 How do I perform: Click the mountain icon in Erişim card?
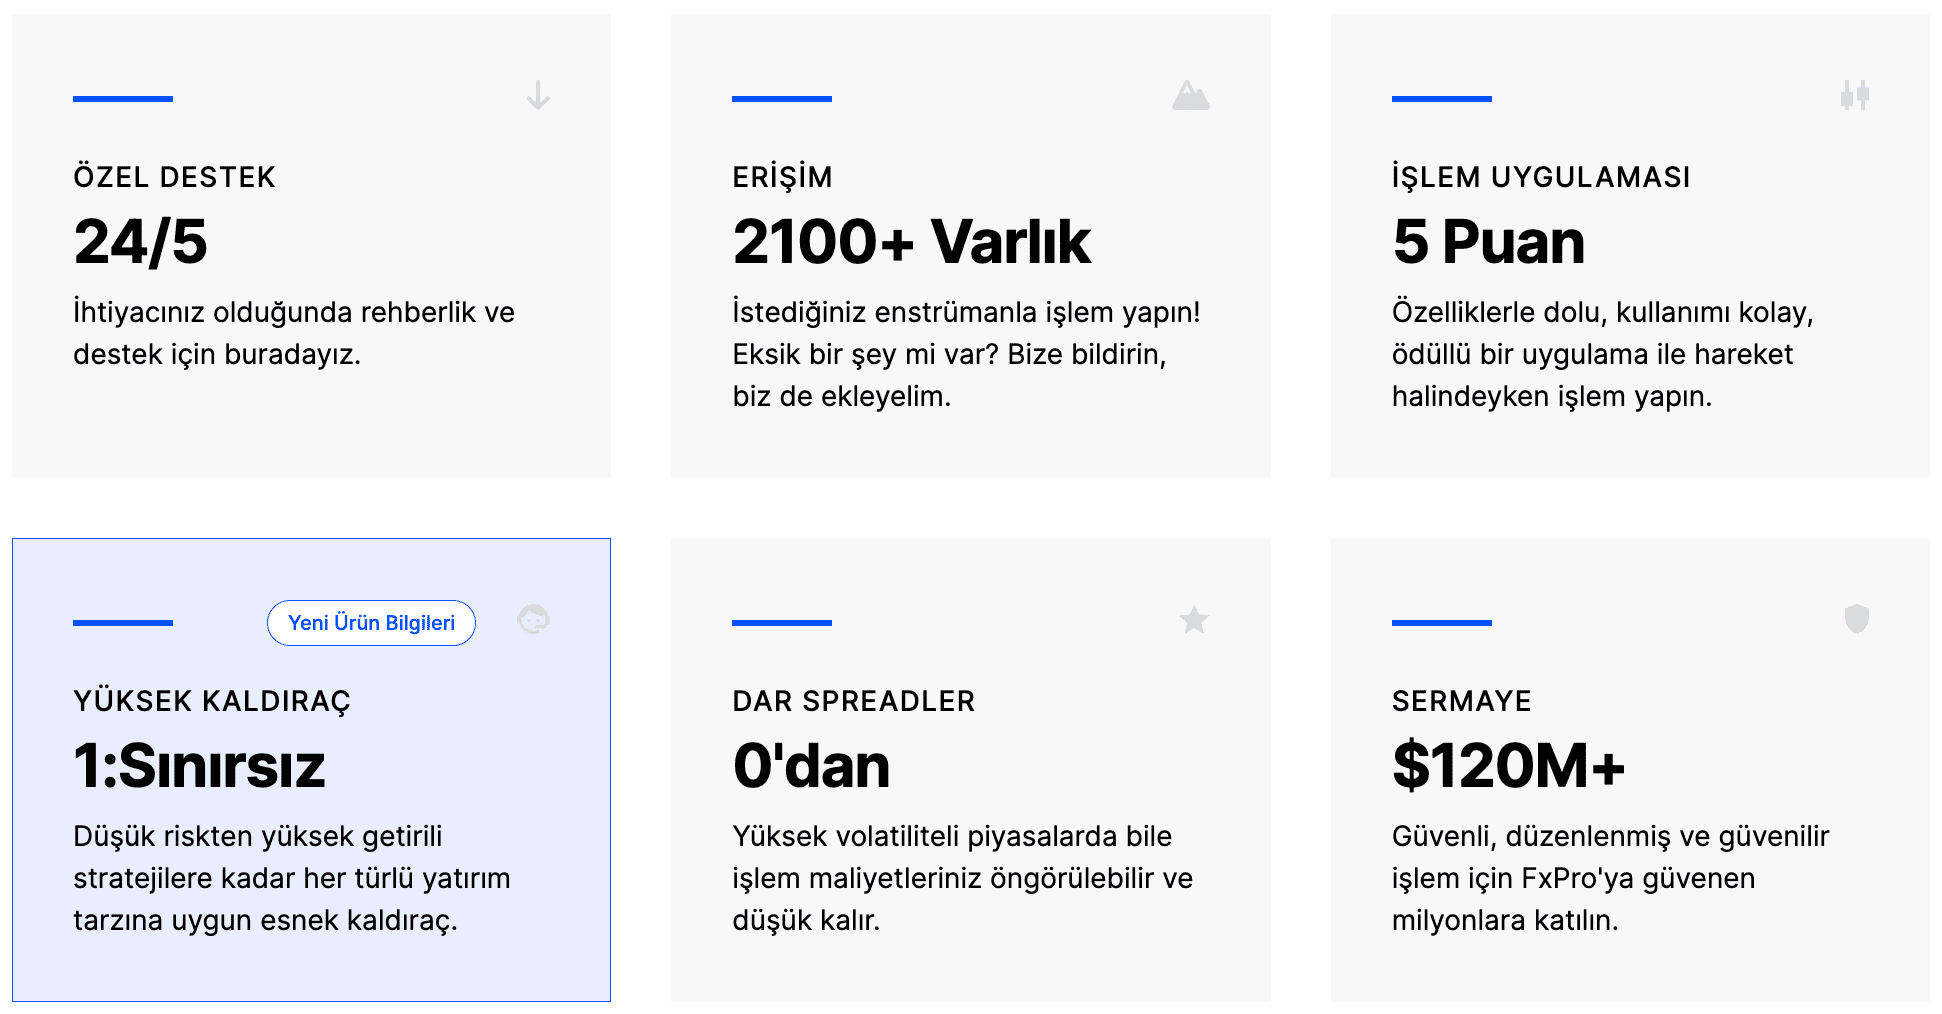coord(1190,95)
